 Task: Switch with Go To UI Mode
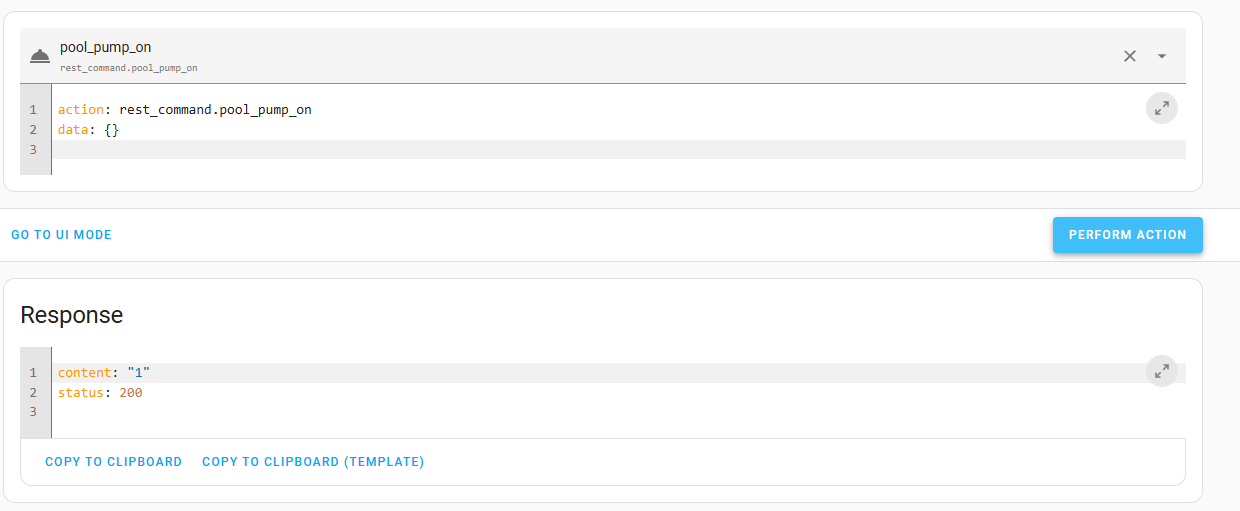pyautogui.click(x=62, y=235)
